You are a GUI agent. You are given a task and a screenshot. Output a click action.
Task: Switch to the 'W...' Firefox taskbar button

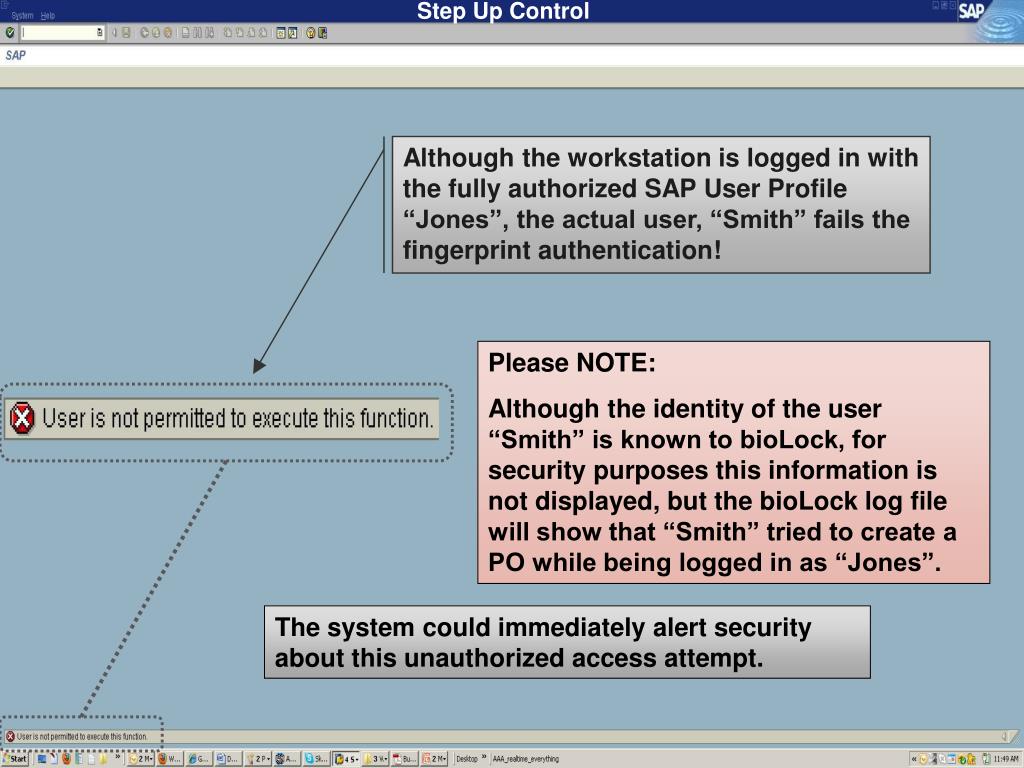(x=170, y=759)
